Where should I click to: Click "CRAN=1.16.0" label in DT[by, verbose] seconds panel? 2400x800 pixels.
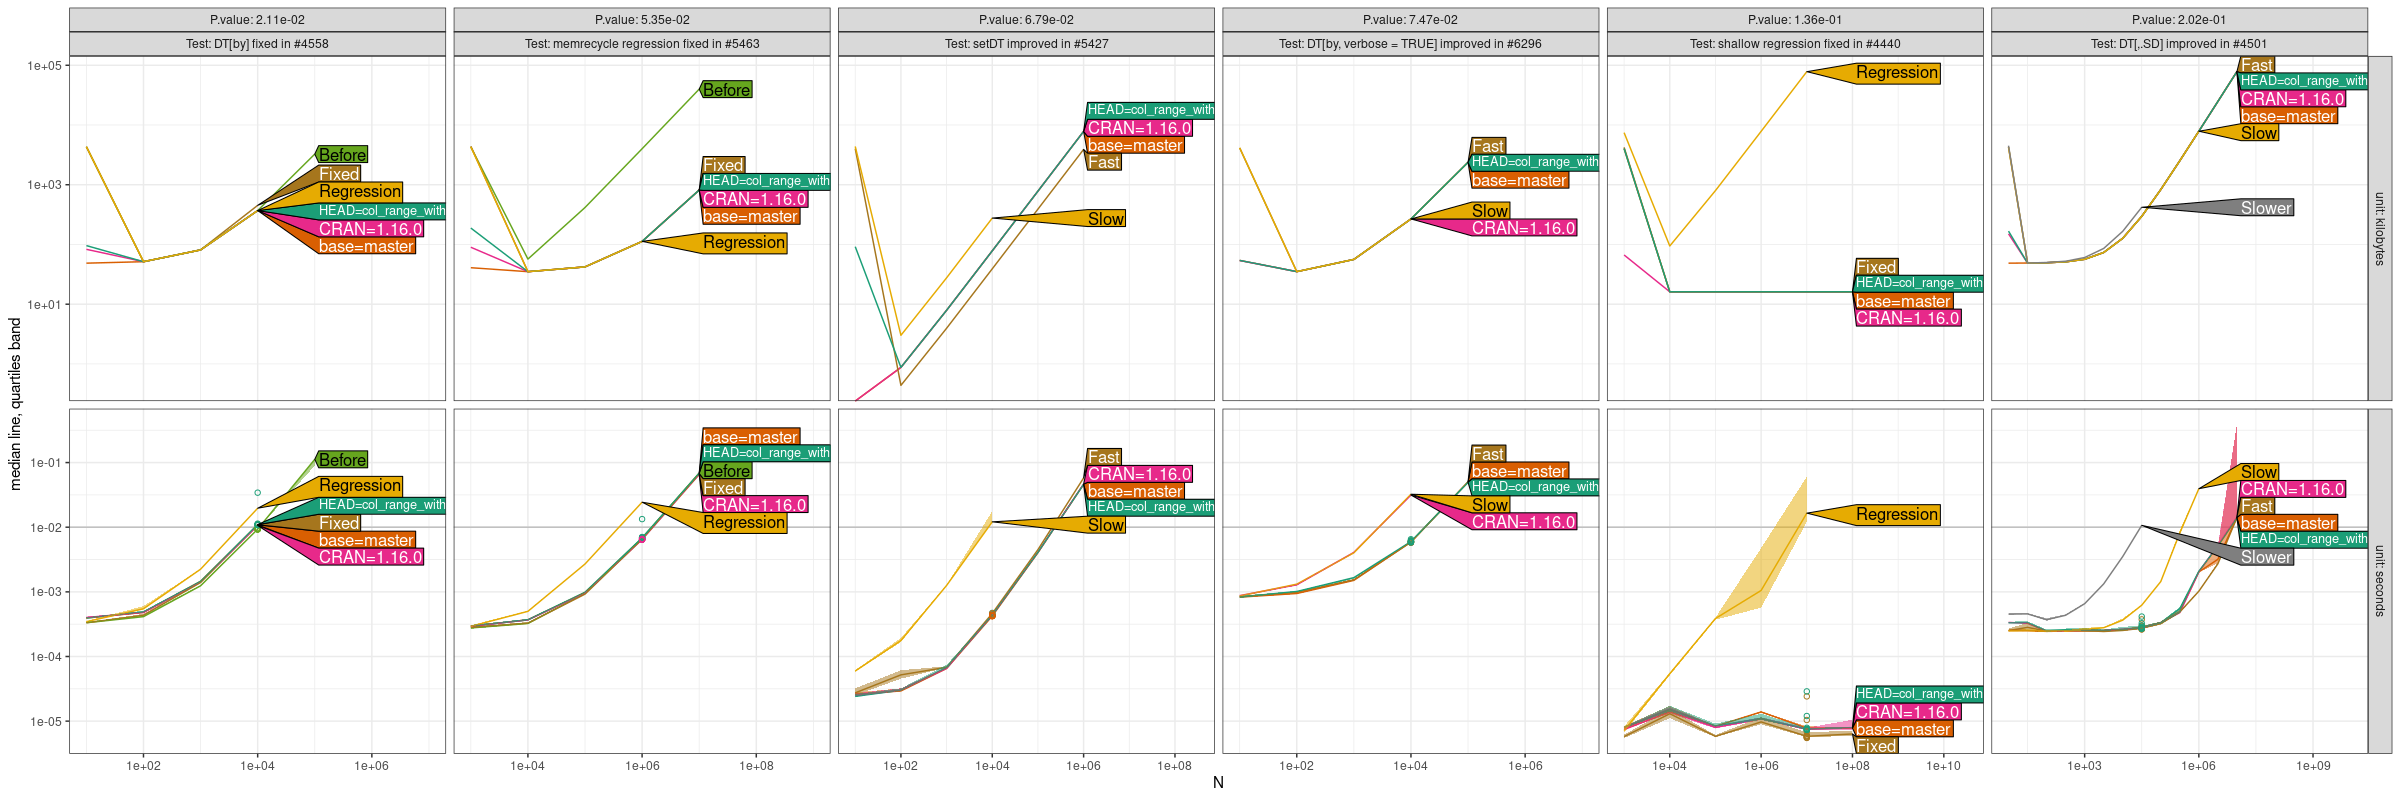tap(1523, 522)
